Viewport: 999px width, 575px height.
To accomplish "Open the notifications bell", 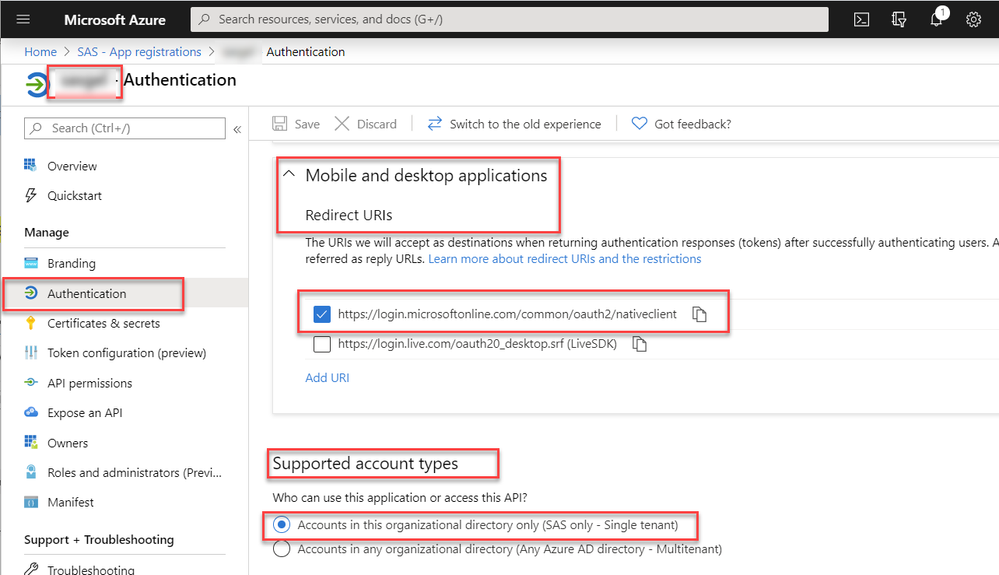I will coord(937,19).
